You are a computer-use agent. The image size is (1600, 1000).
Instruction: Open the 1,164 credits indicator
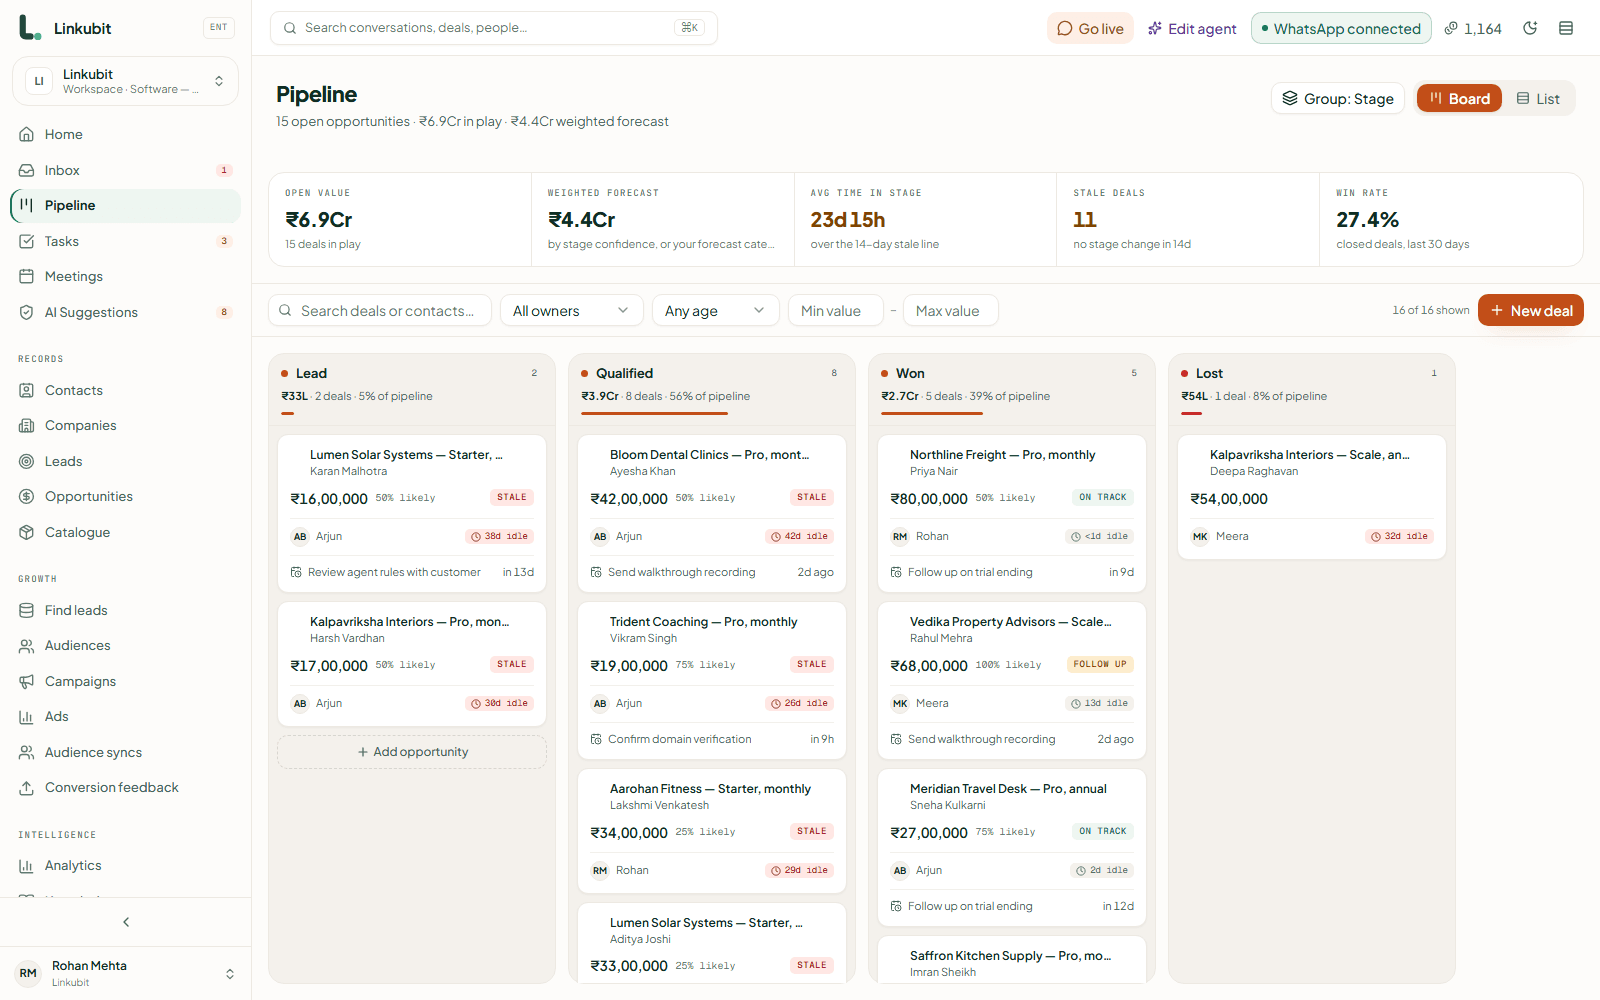(1473, 28)
